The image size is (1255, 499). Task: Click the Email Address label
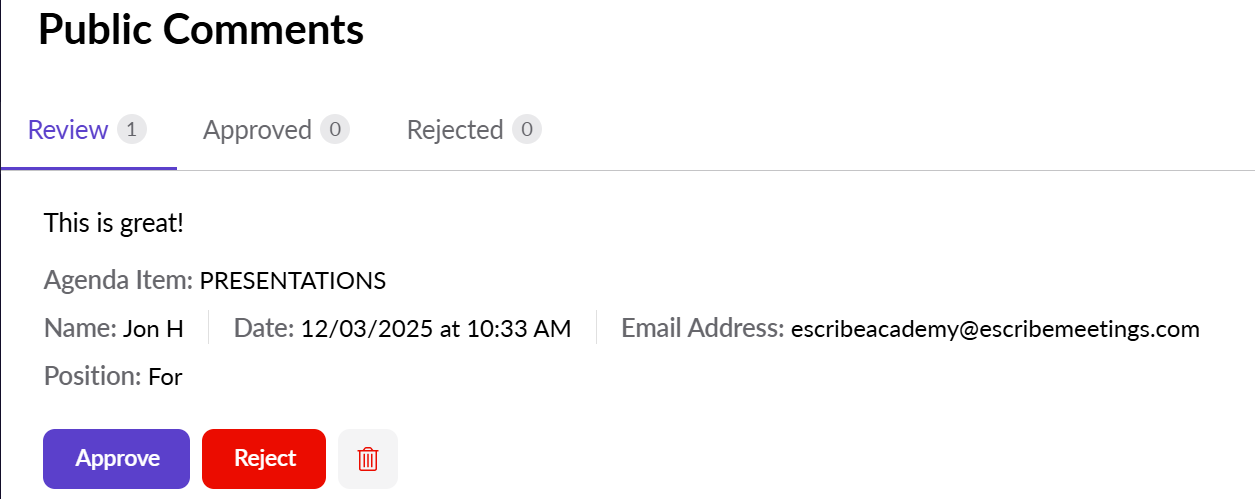(x=702, y=328)
